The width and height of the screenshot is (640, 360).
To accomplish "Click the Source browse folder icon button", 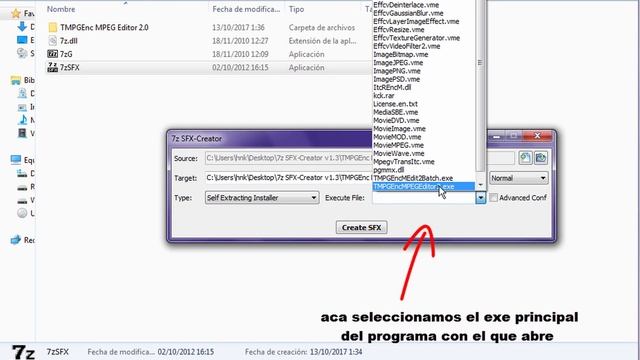I will coord(541,158).
